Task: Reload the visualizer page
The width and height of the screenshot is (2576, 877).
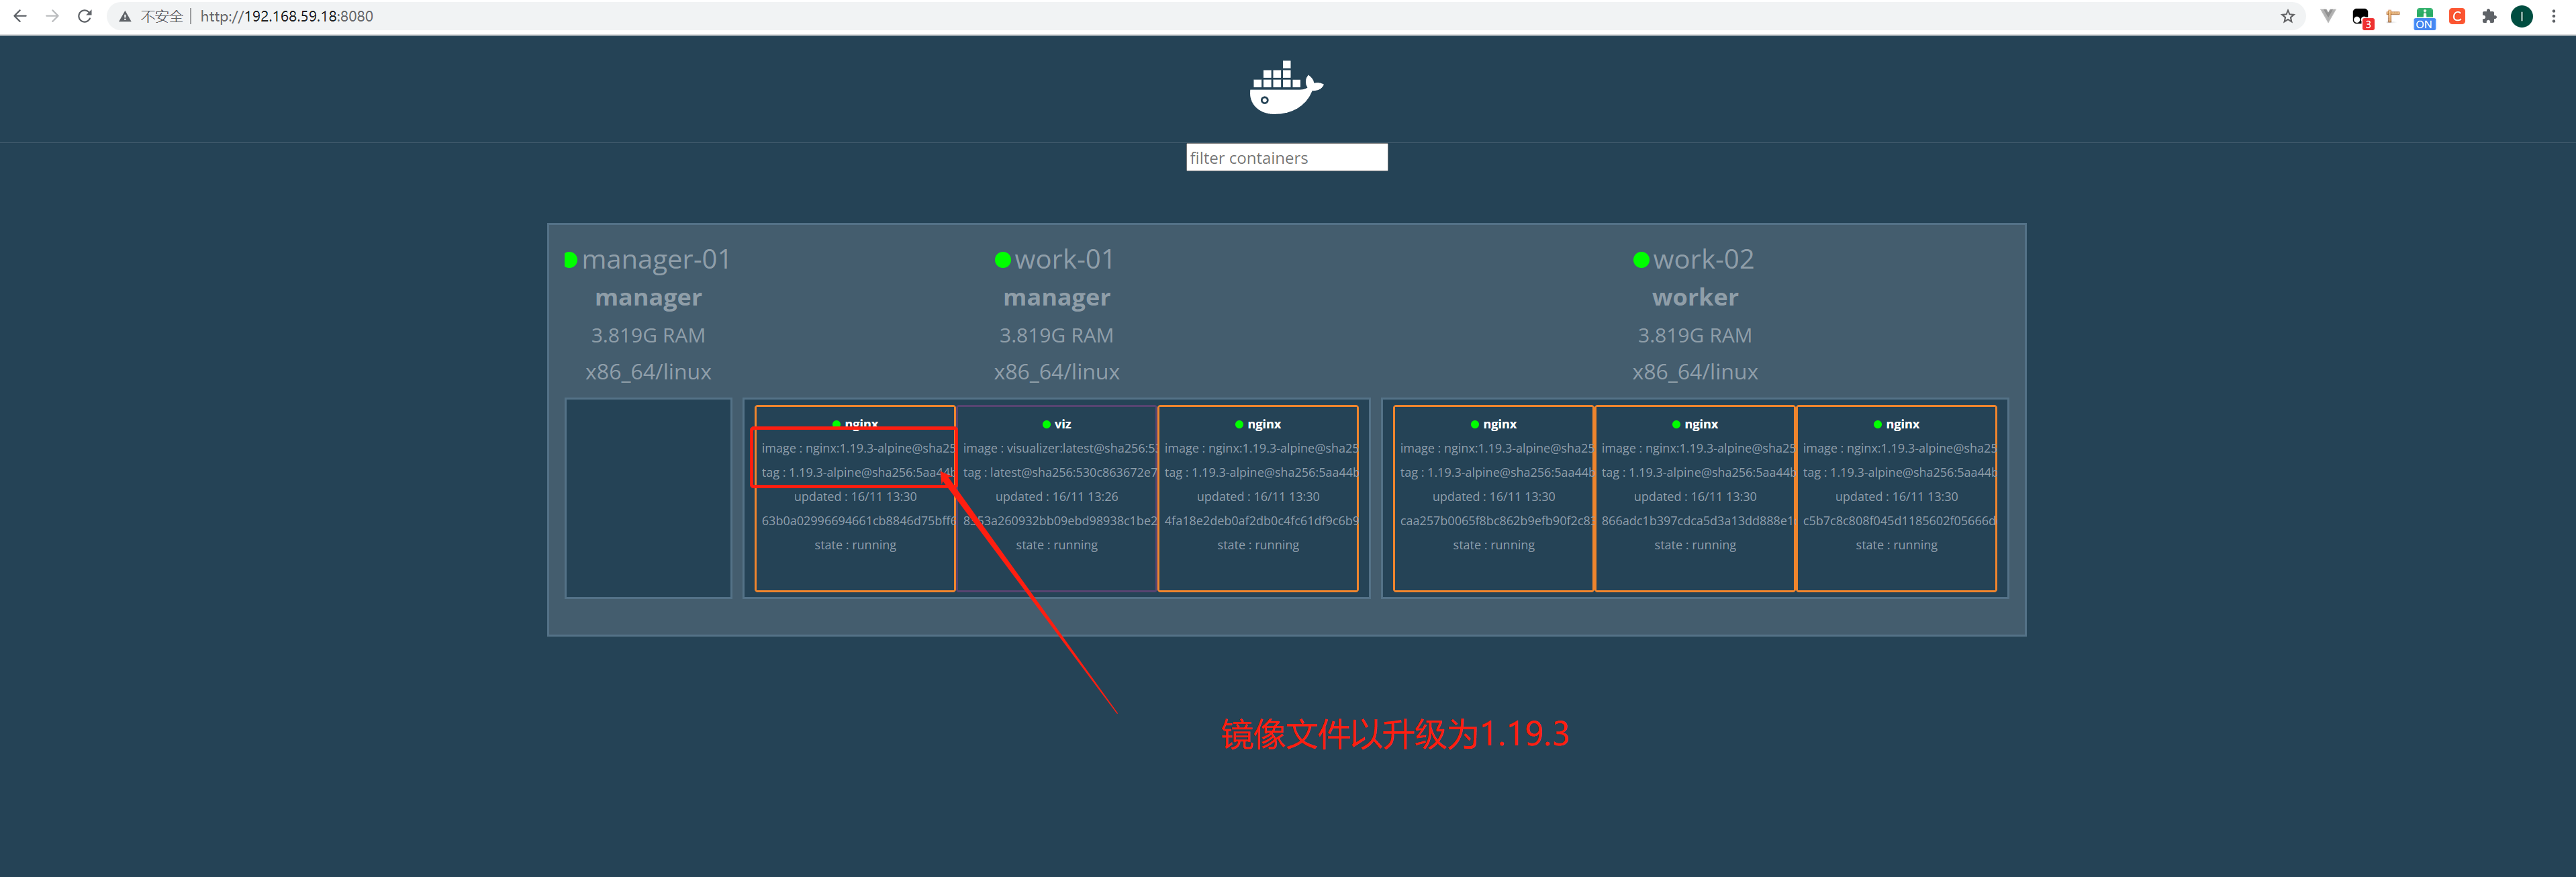Action: [x=85, y=16]
